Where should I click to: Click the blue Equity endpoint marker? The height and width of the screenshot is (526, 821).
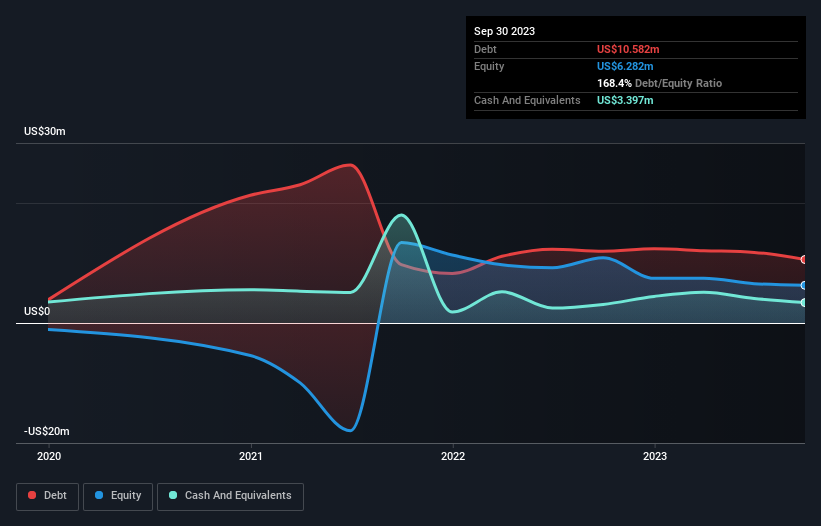(x=804, y=285)
